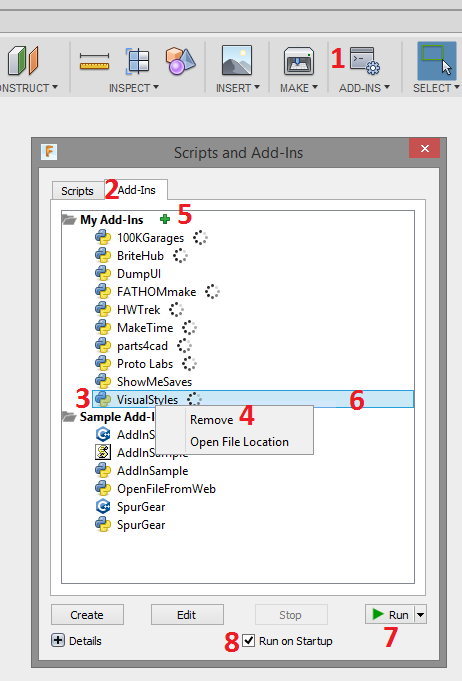Open the MAKE dropdown menu
The image size is (462, 681).
coord(299,88)
